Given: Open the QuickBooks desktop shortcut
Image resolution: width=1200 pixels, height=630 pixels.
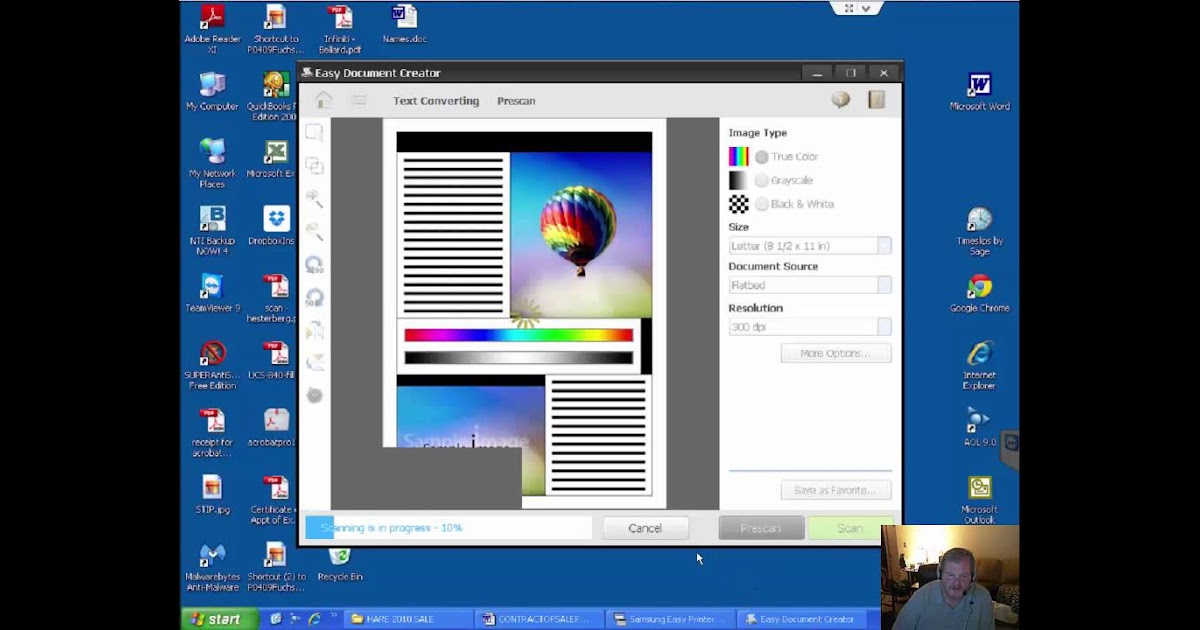Looking at the screenshot, I should coord(275,96).
